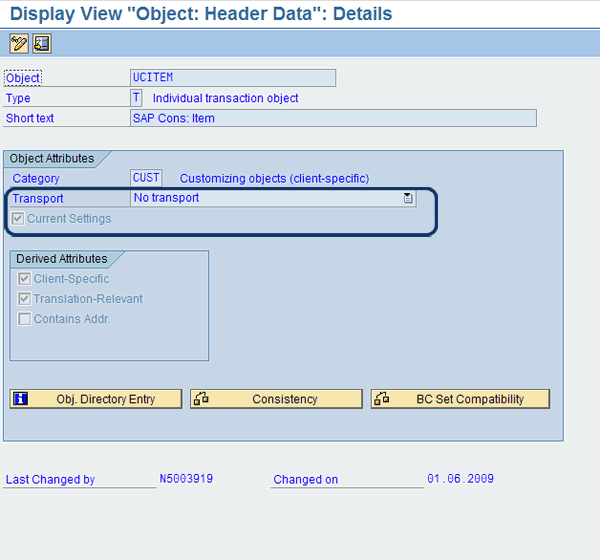The height and width of the screenshot is (560, 600).
Task: Click 'Individual transaction object' description text
Action: tap(225, 98)
